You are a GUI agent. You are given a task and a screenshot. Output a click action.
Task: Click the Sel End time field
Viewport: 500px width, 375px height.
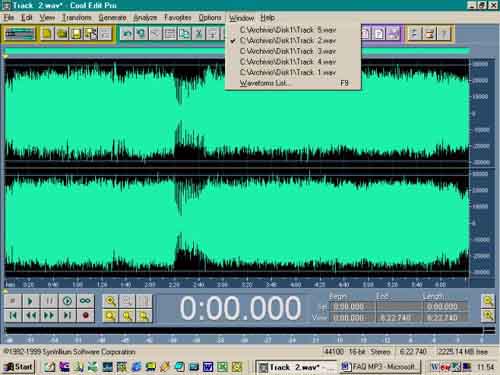(399, 307)
